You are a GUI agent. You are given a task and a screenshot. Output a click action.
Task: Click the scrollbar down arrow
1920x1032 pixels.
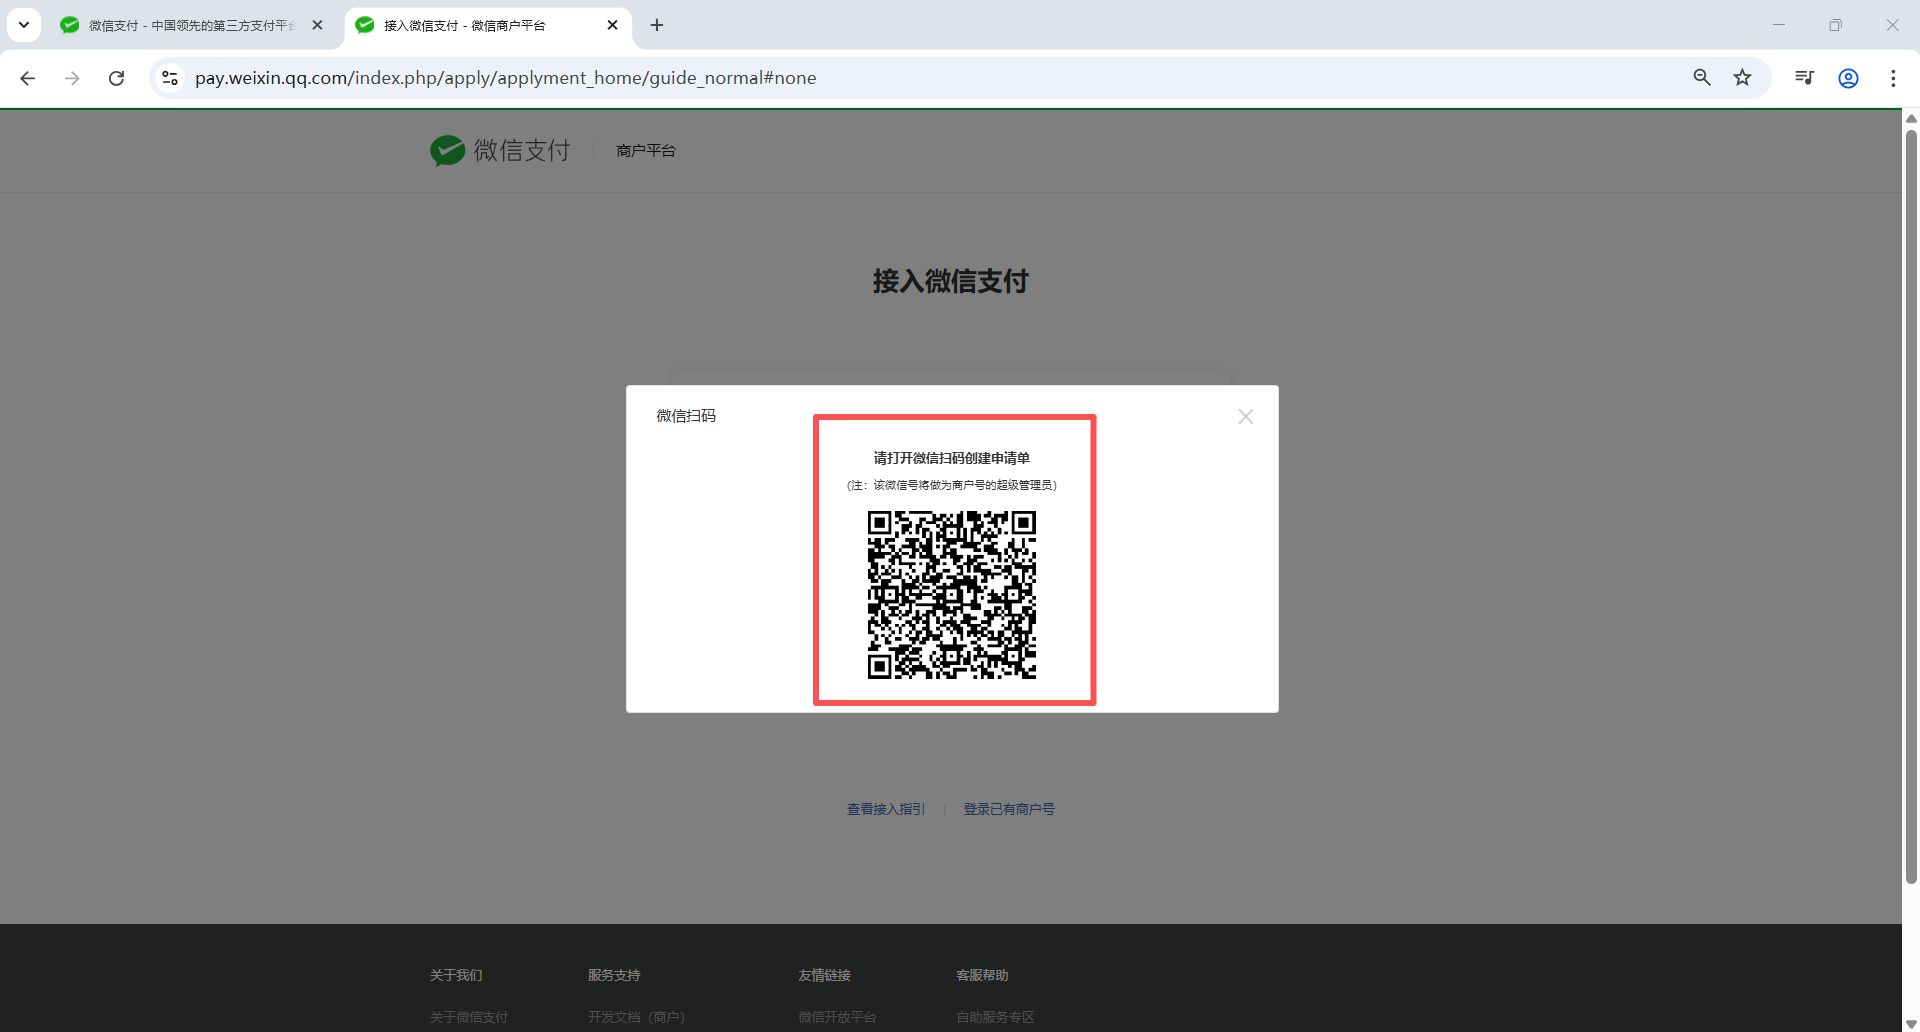(1911, 1023)
